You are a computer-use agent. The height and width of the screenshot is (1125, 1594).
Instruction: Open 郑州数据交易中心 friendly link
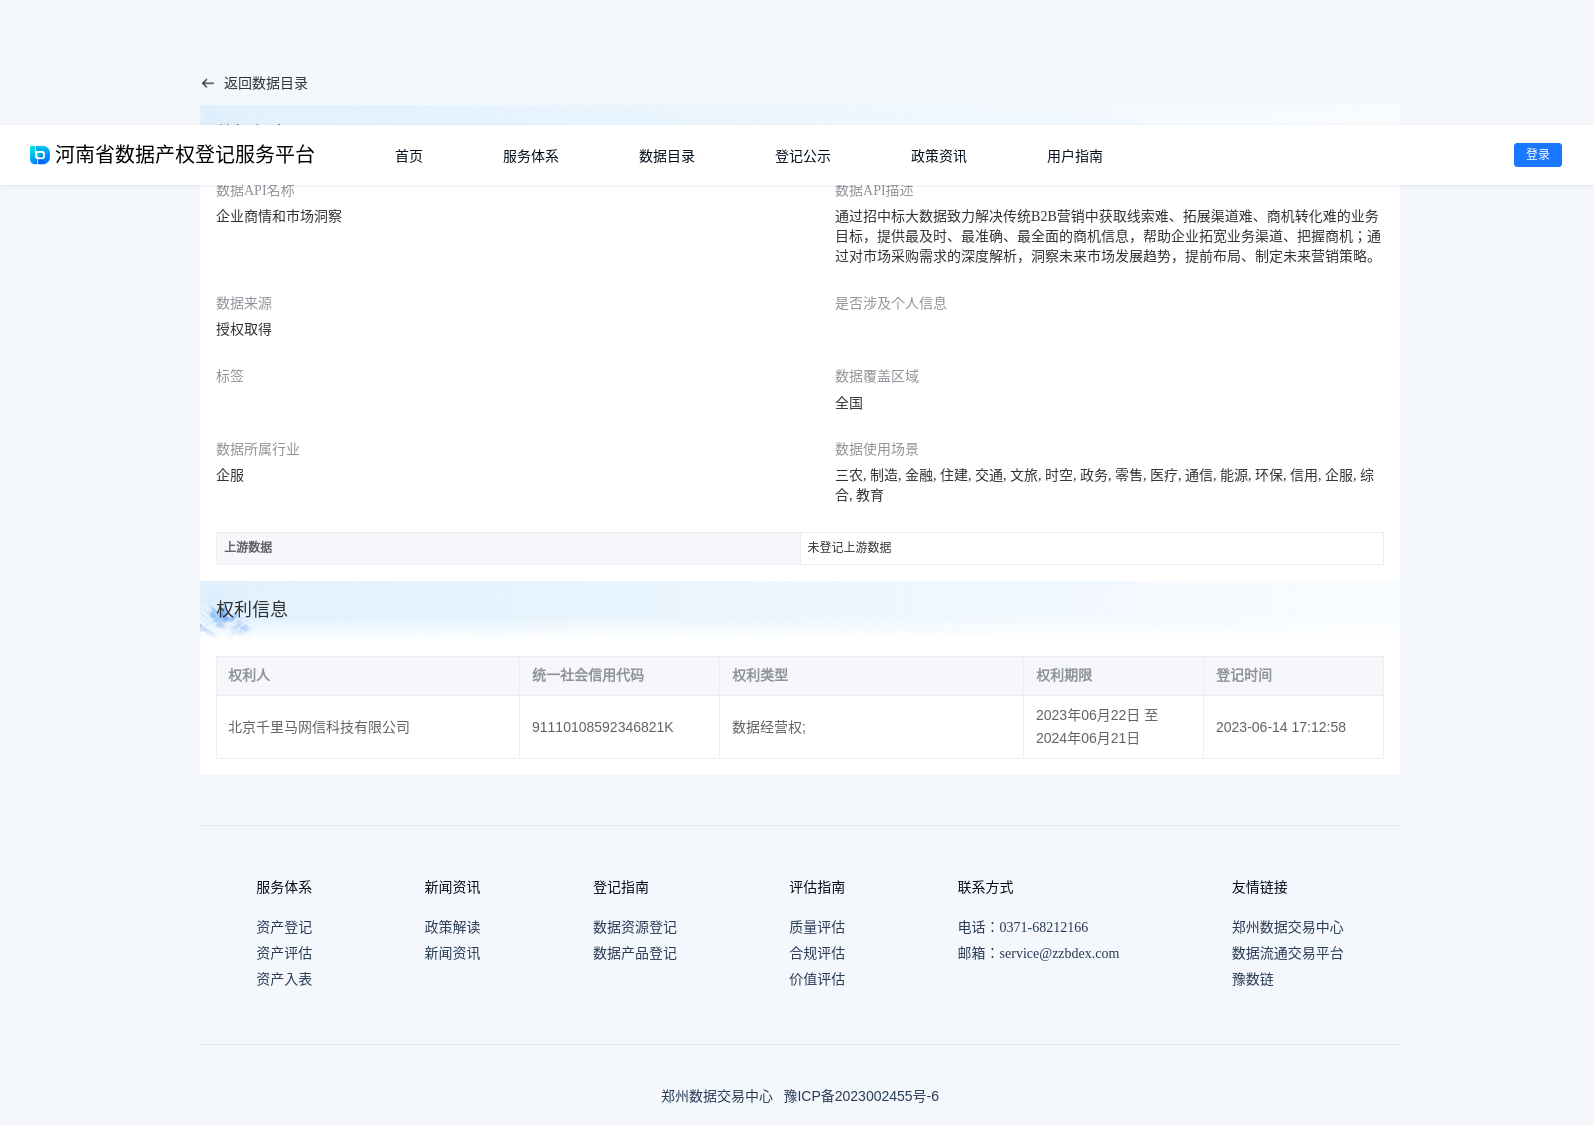1288,928
